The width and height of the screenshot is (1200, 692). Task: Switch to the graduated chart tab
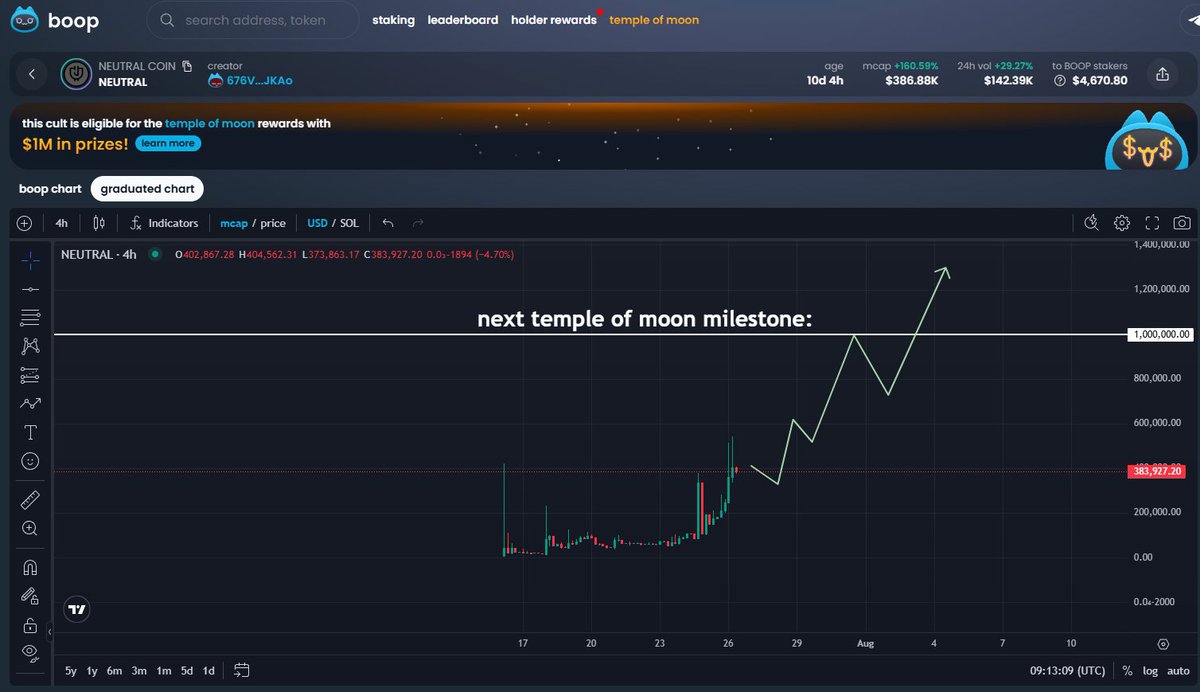point(147,188)
